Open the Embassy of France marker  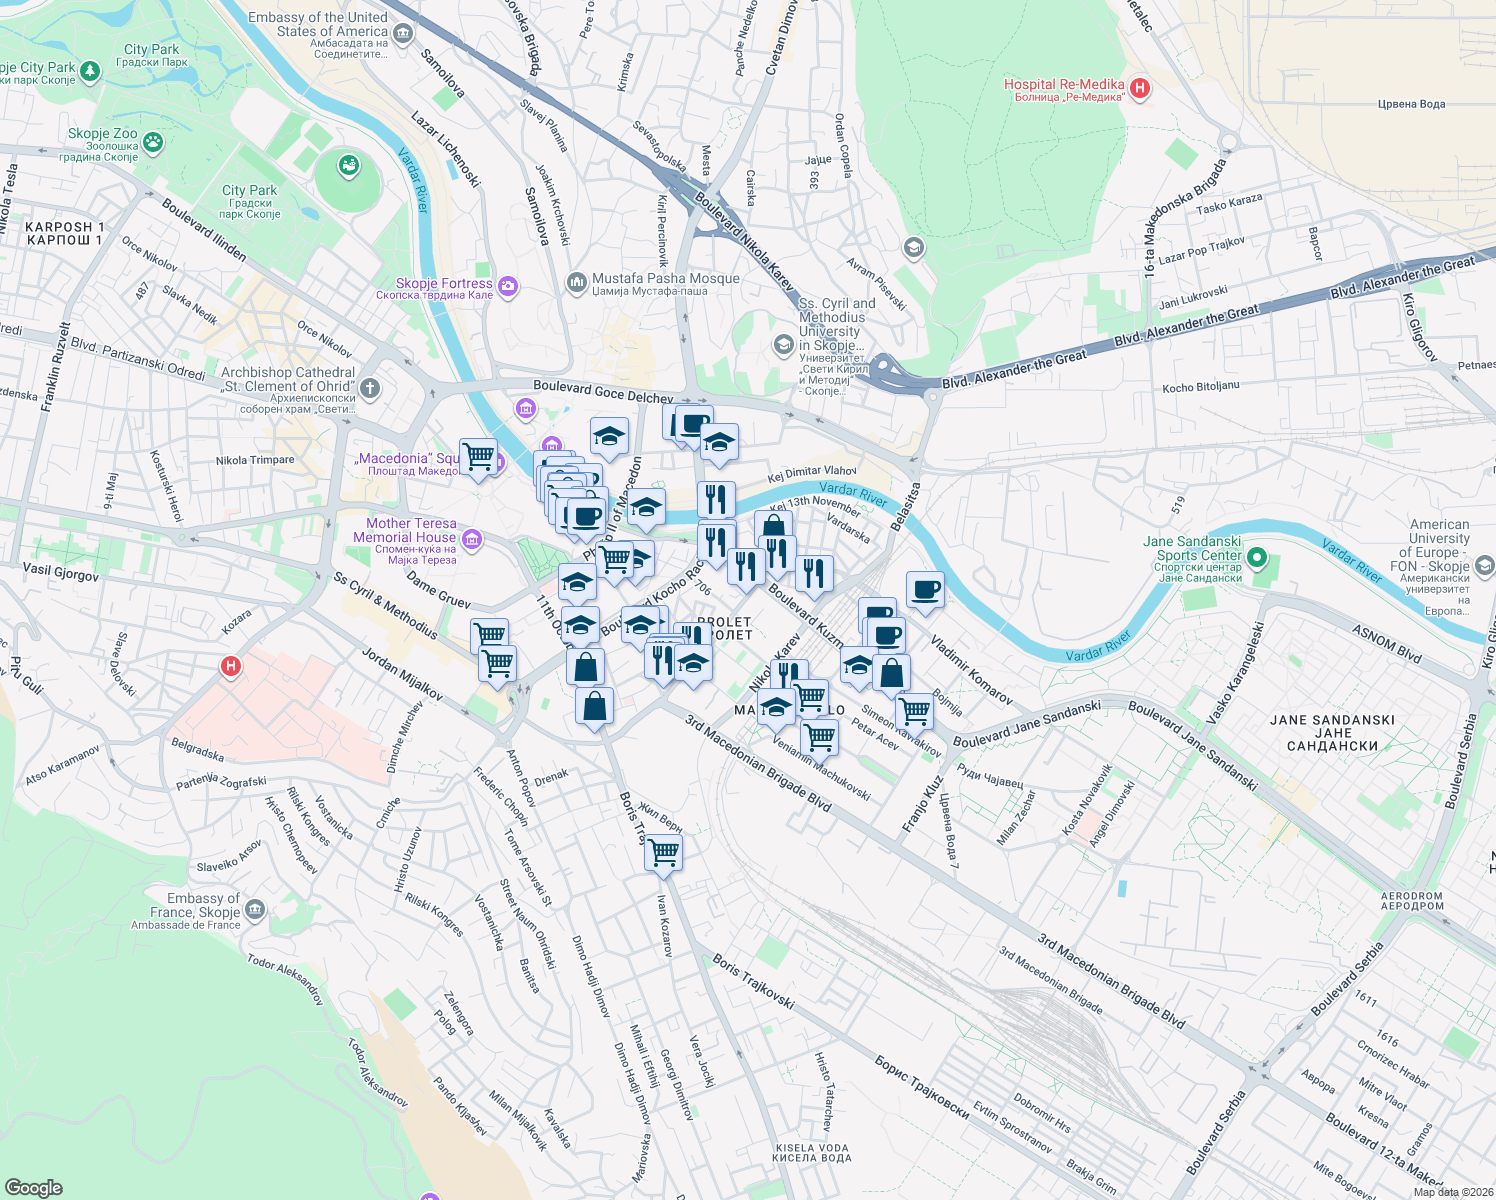click(x=253, y=912)
